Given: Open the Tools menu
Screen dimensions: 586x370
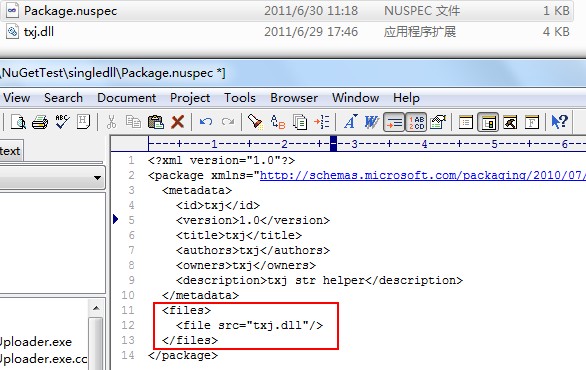Looking at the screenshot, I should click(240, 98).
